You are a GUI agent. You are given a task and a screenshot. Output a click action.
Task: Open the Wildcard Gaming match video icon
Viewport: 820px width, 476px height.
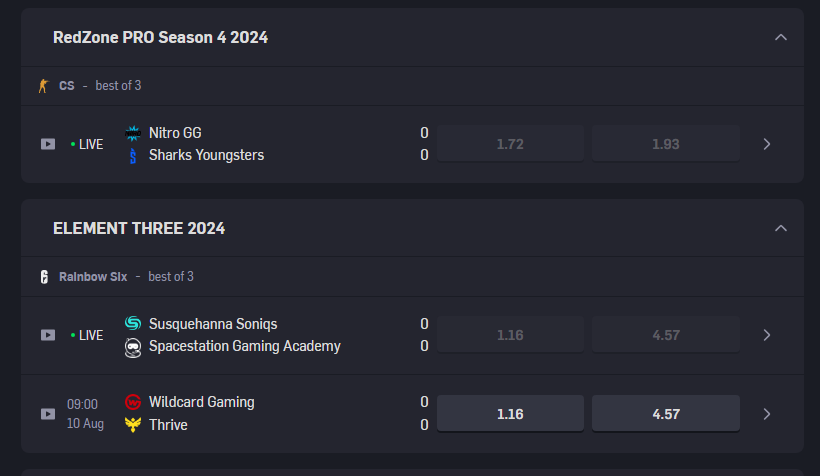[x=48, y=414]
